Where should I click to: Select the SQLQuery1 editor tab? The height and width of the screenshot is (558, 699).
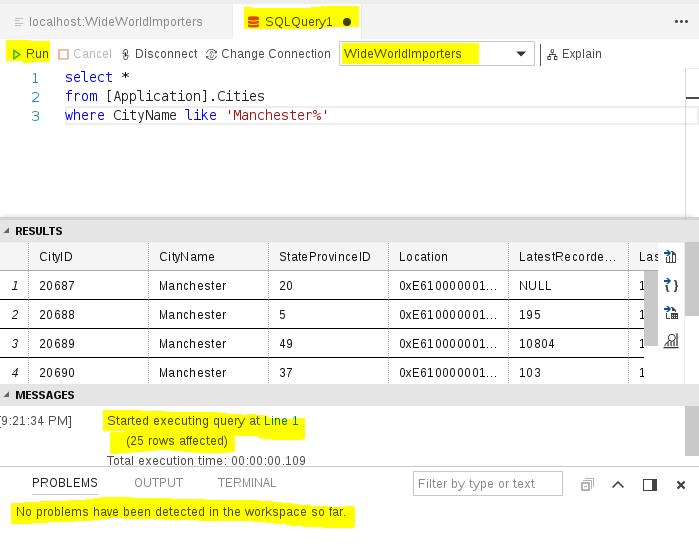click(297, 21)
